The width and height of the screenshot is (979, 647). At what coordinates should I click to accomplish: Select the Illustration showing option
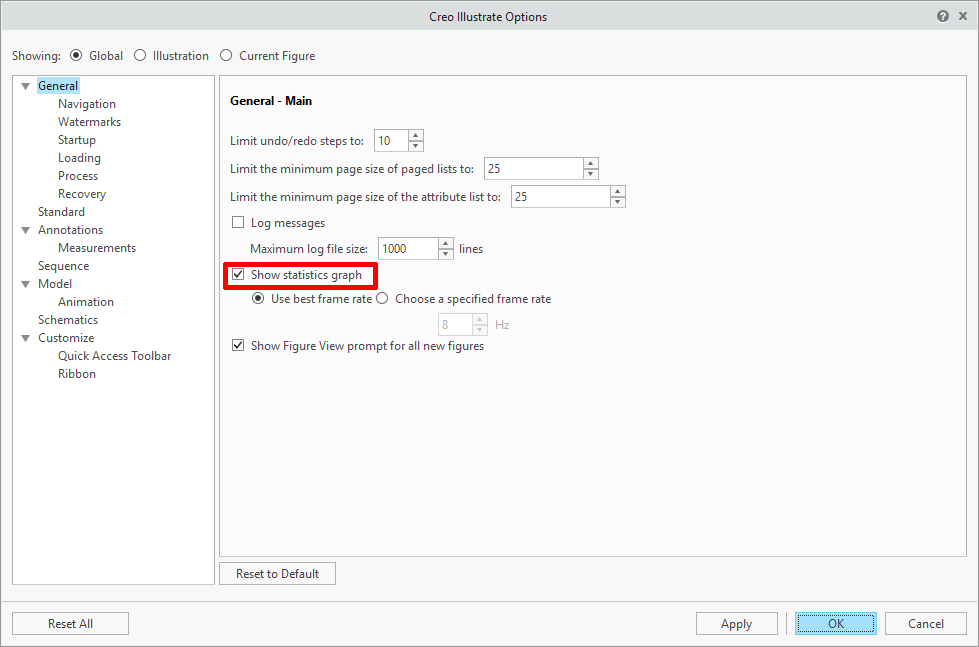(x=140, y=56)
